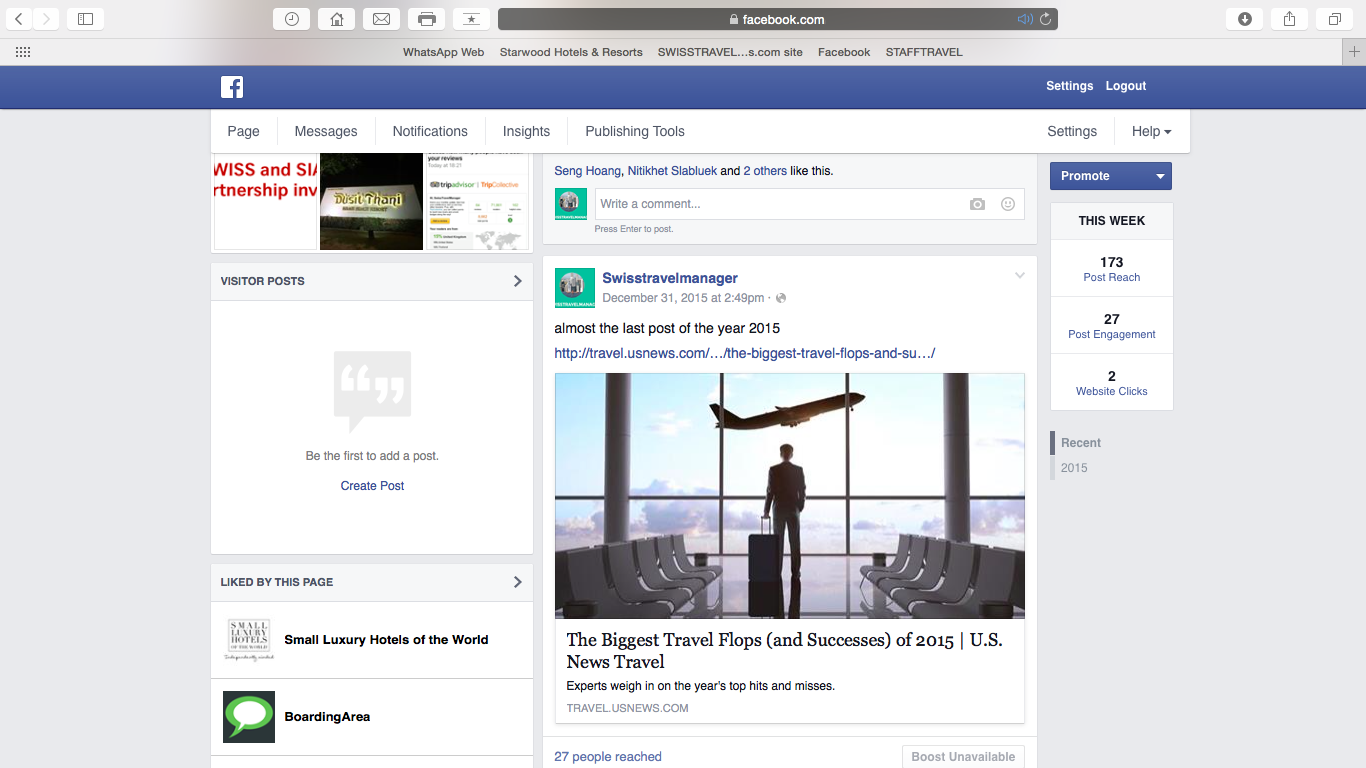Open the Help dropdown menu
The width and height of the screenshot is (1366, 768).
coord(1151,131)
